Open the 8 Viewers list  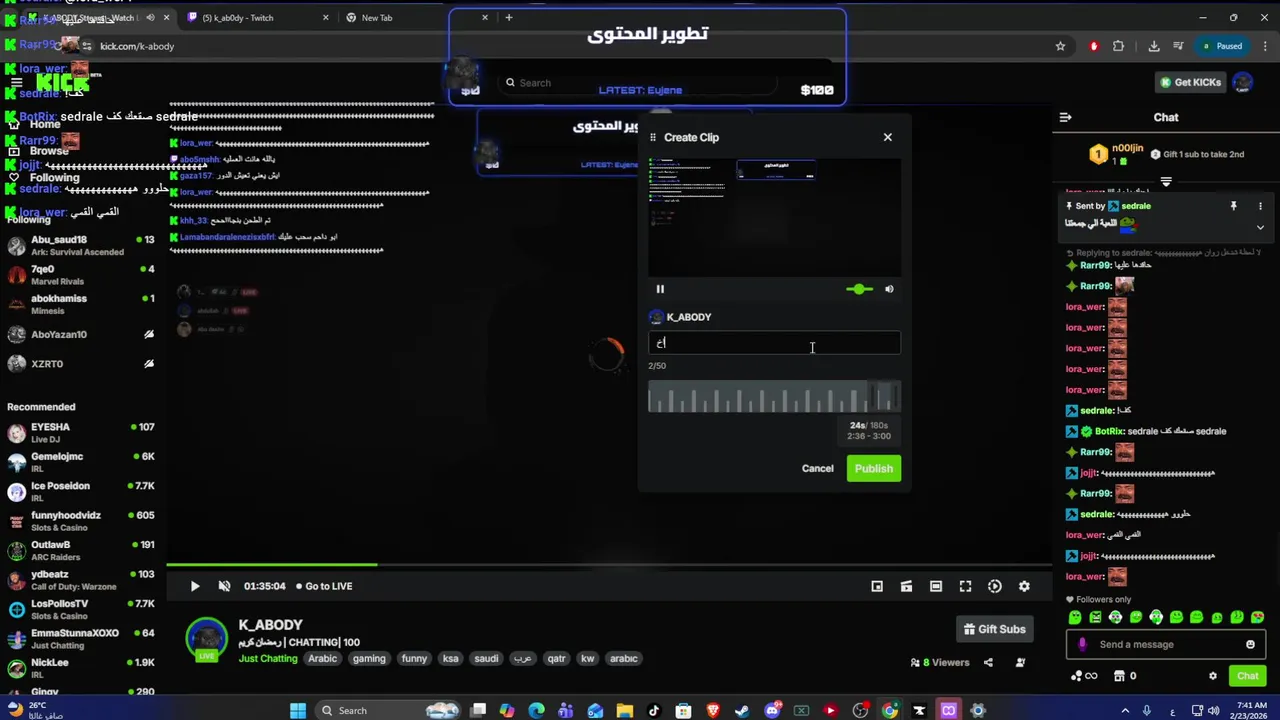(940, 662)
